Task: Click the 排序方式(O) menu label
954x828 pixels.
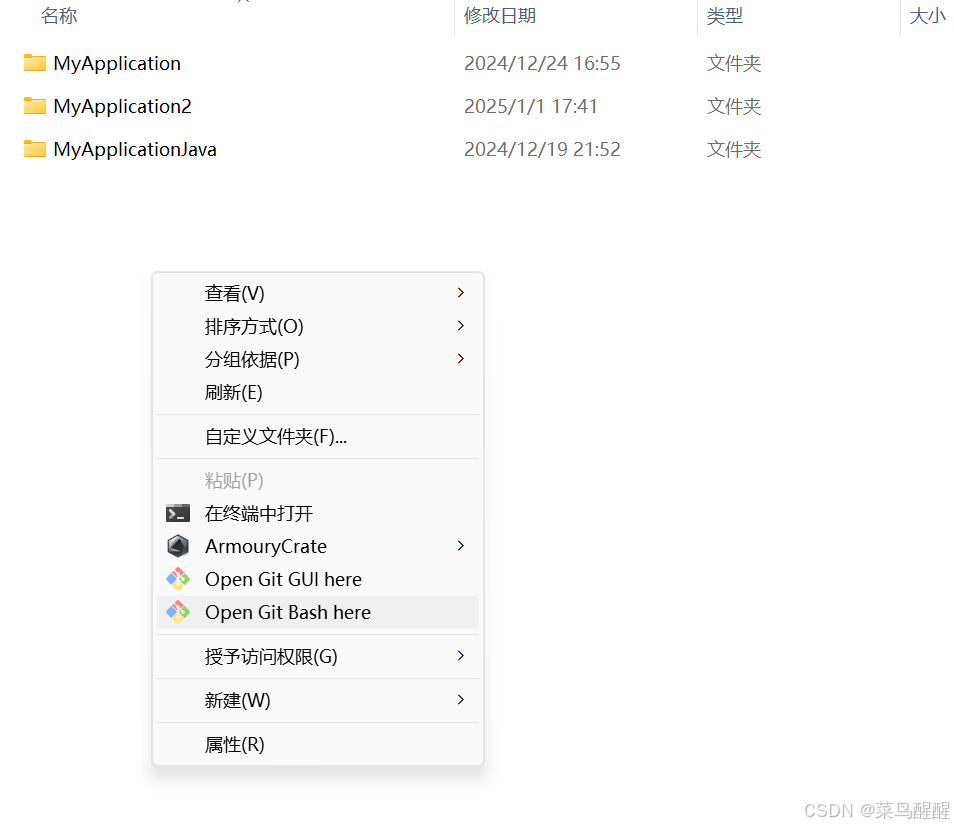Action: [x=254, y=326]
